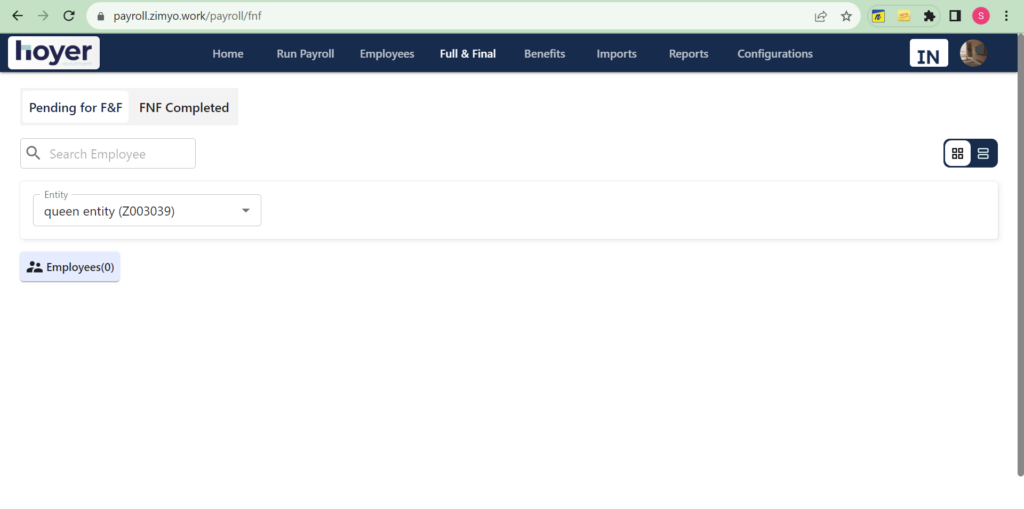Open the IN country selector
The height and width of the screenshot is (509, 1024).
(x=929, y=54)
